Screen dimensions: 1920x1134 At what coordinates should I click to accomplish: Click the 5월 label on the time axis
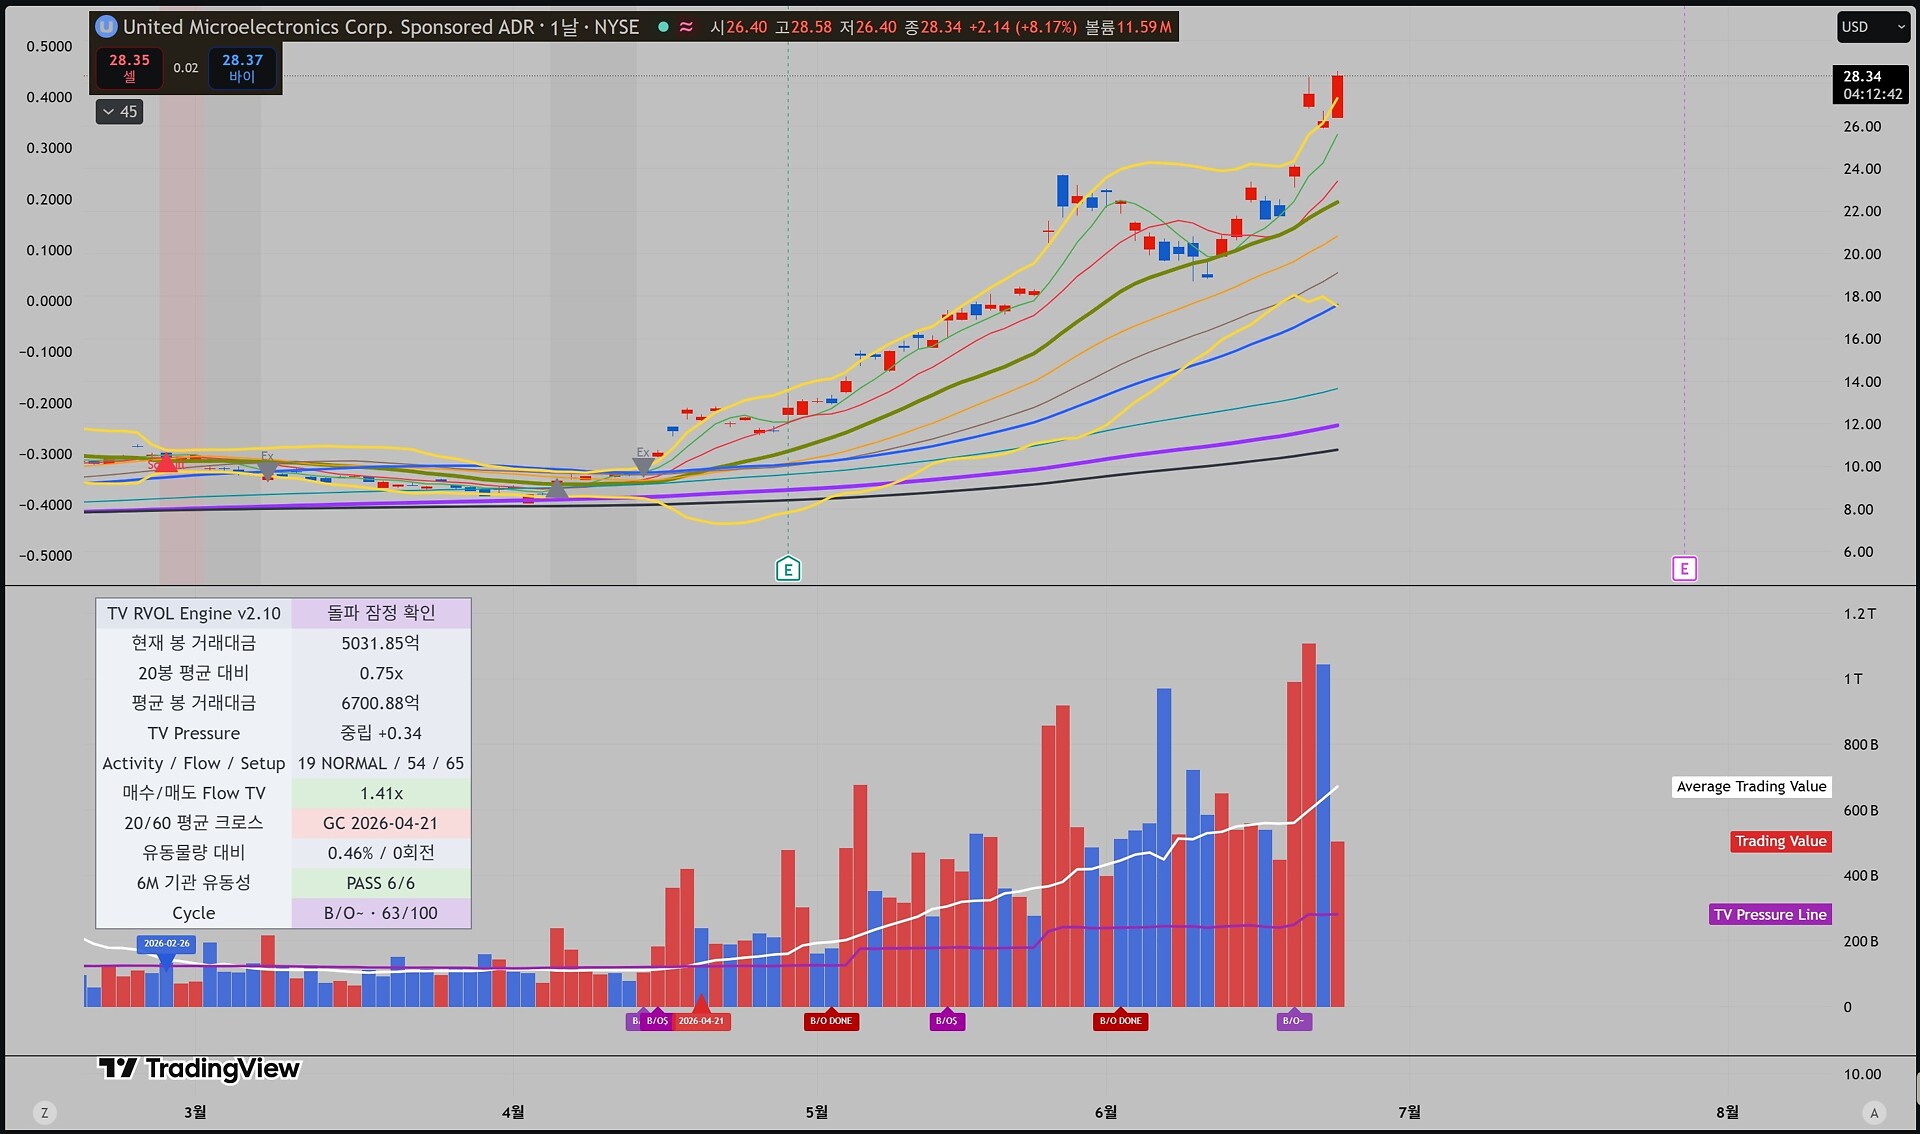pos(817,1112)
